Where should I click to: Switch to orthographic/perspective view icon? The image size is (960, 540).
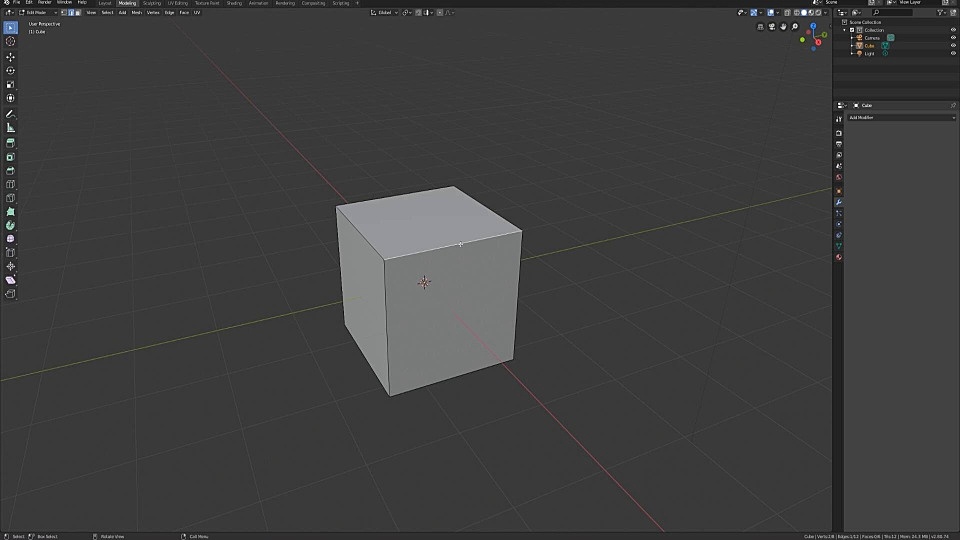pos(760,26)
